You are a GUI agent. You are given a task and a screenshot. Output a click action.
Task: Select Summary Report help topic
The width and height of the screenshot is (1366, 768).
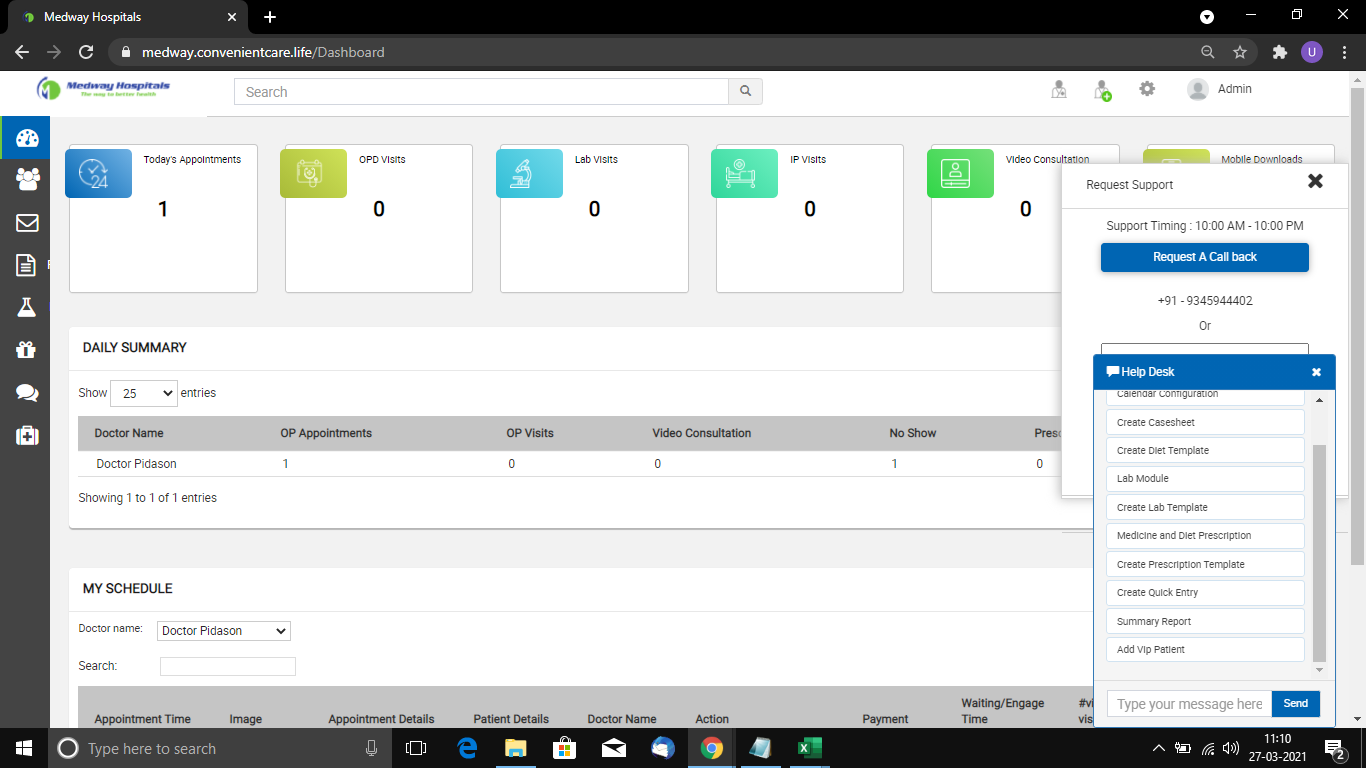[x=1205, y=621]
